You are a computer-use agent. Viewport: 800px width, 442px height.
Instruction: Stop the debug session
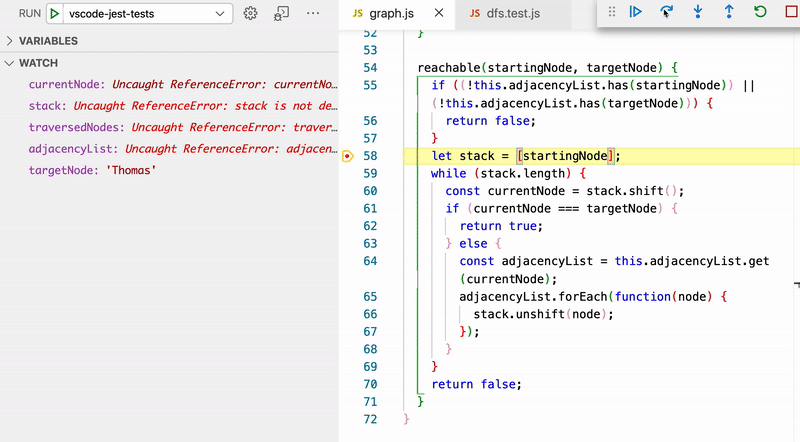coord(791,12)
